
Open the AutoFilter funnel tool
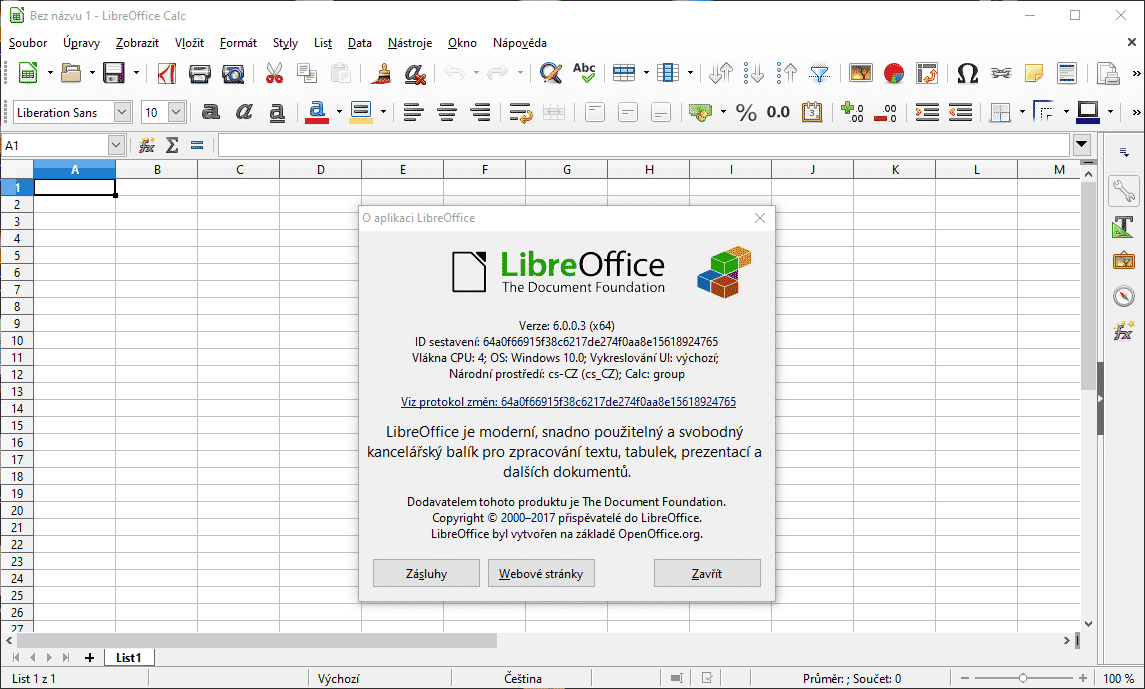[x=819, y=73]
